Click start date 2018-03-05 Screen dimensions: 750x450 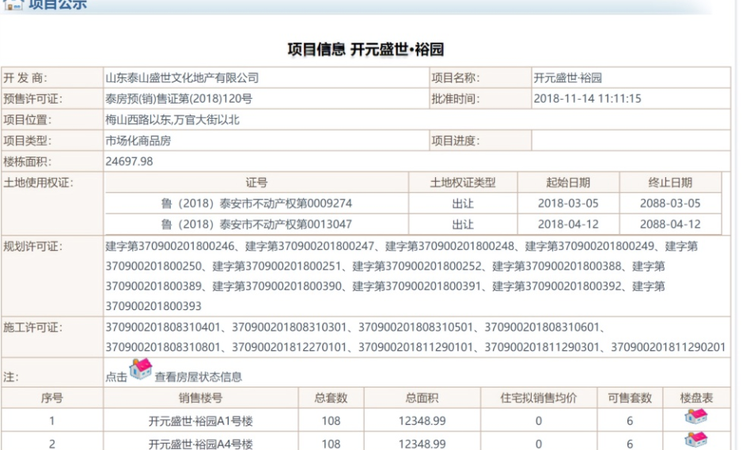[x=568, y=204]
